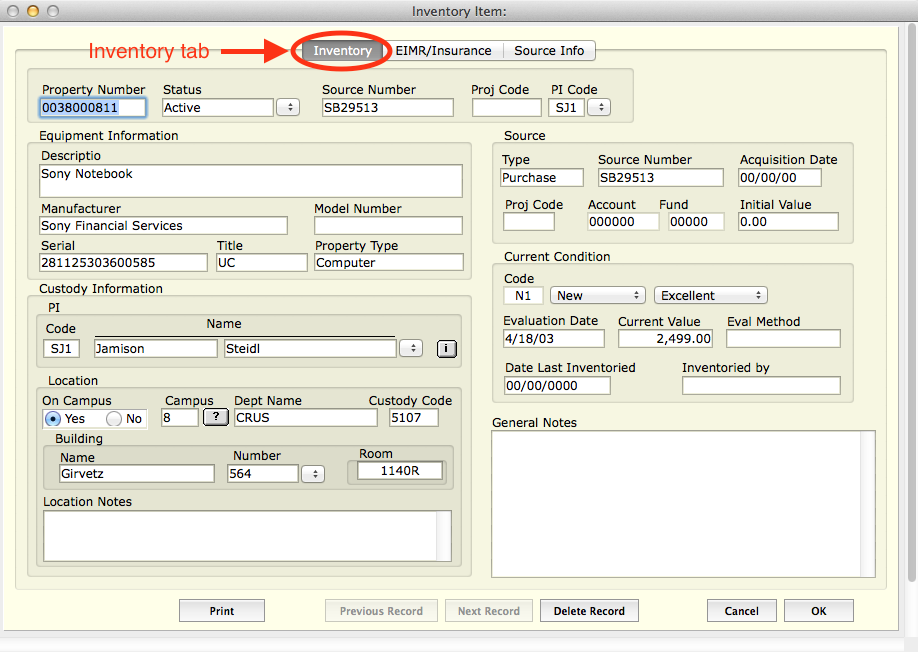Viewport: 918px width, 652px height.
Task: Focus the Model Number field
Action: [388, 226]
